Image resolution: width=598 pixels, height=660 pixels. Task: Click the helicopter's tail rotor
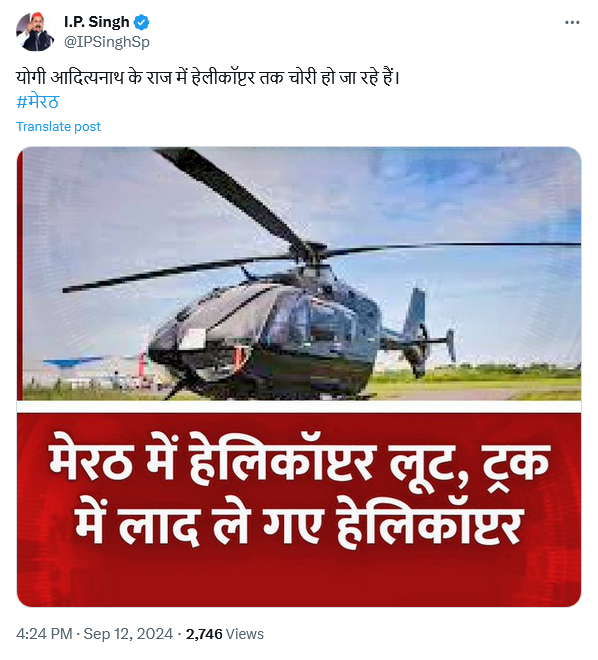(449, 345)
